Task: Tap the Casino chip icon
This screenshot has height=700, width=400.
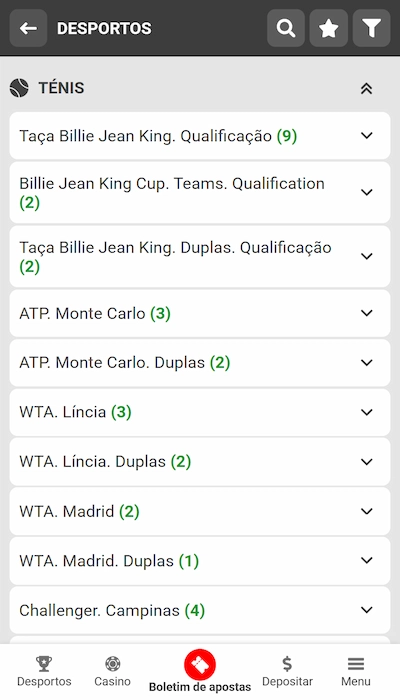Action: (x=112, y=664)
